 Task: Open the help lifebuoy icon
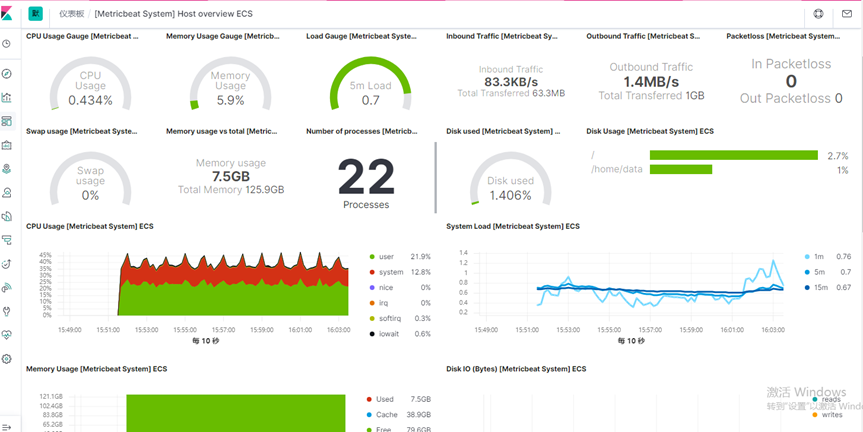(818, 14)
